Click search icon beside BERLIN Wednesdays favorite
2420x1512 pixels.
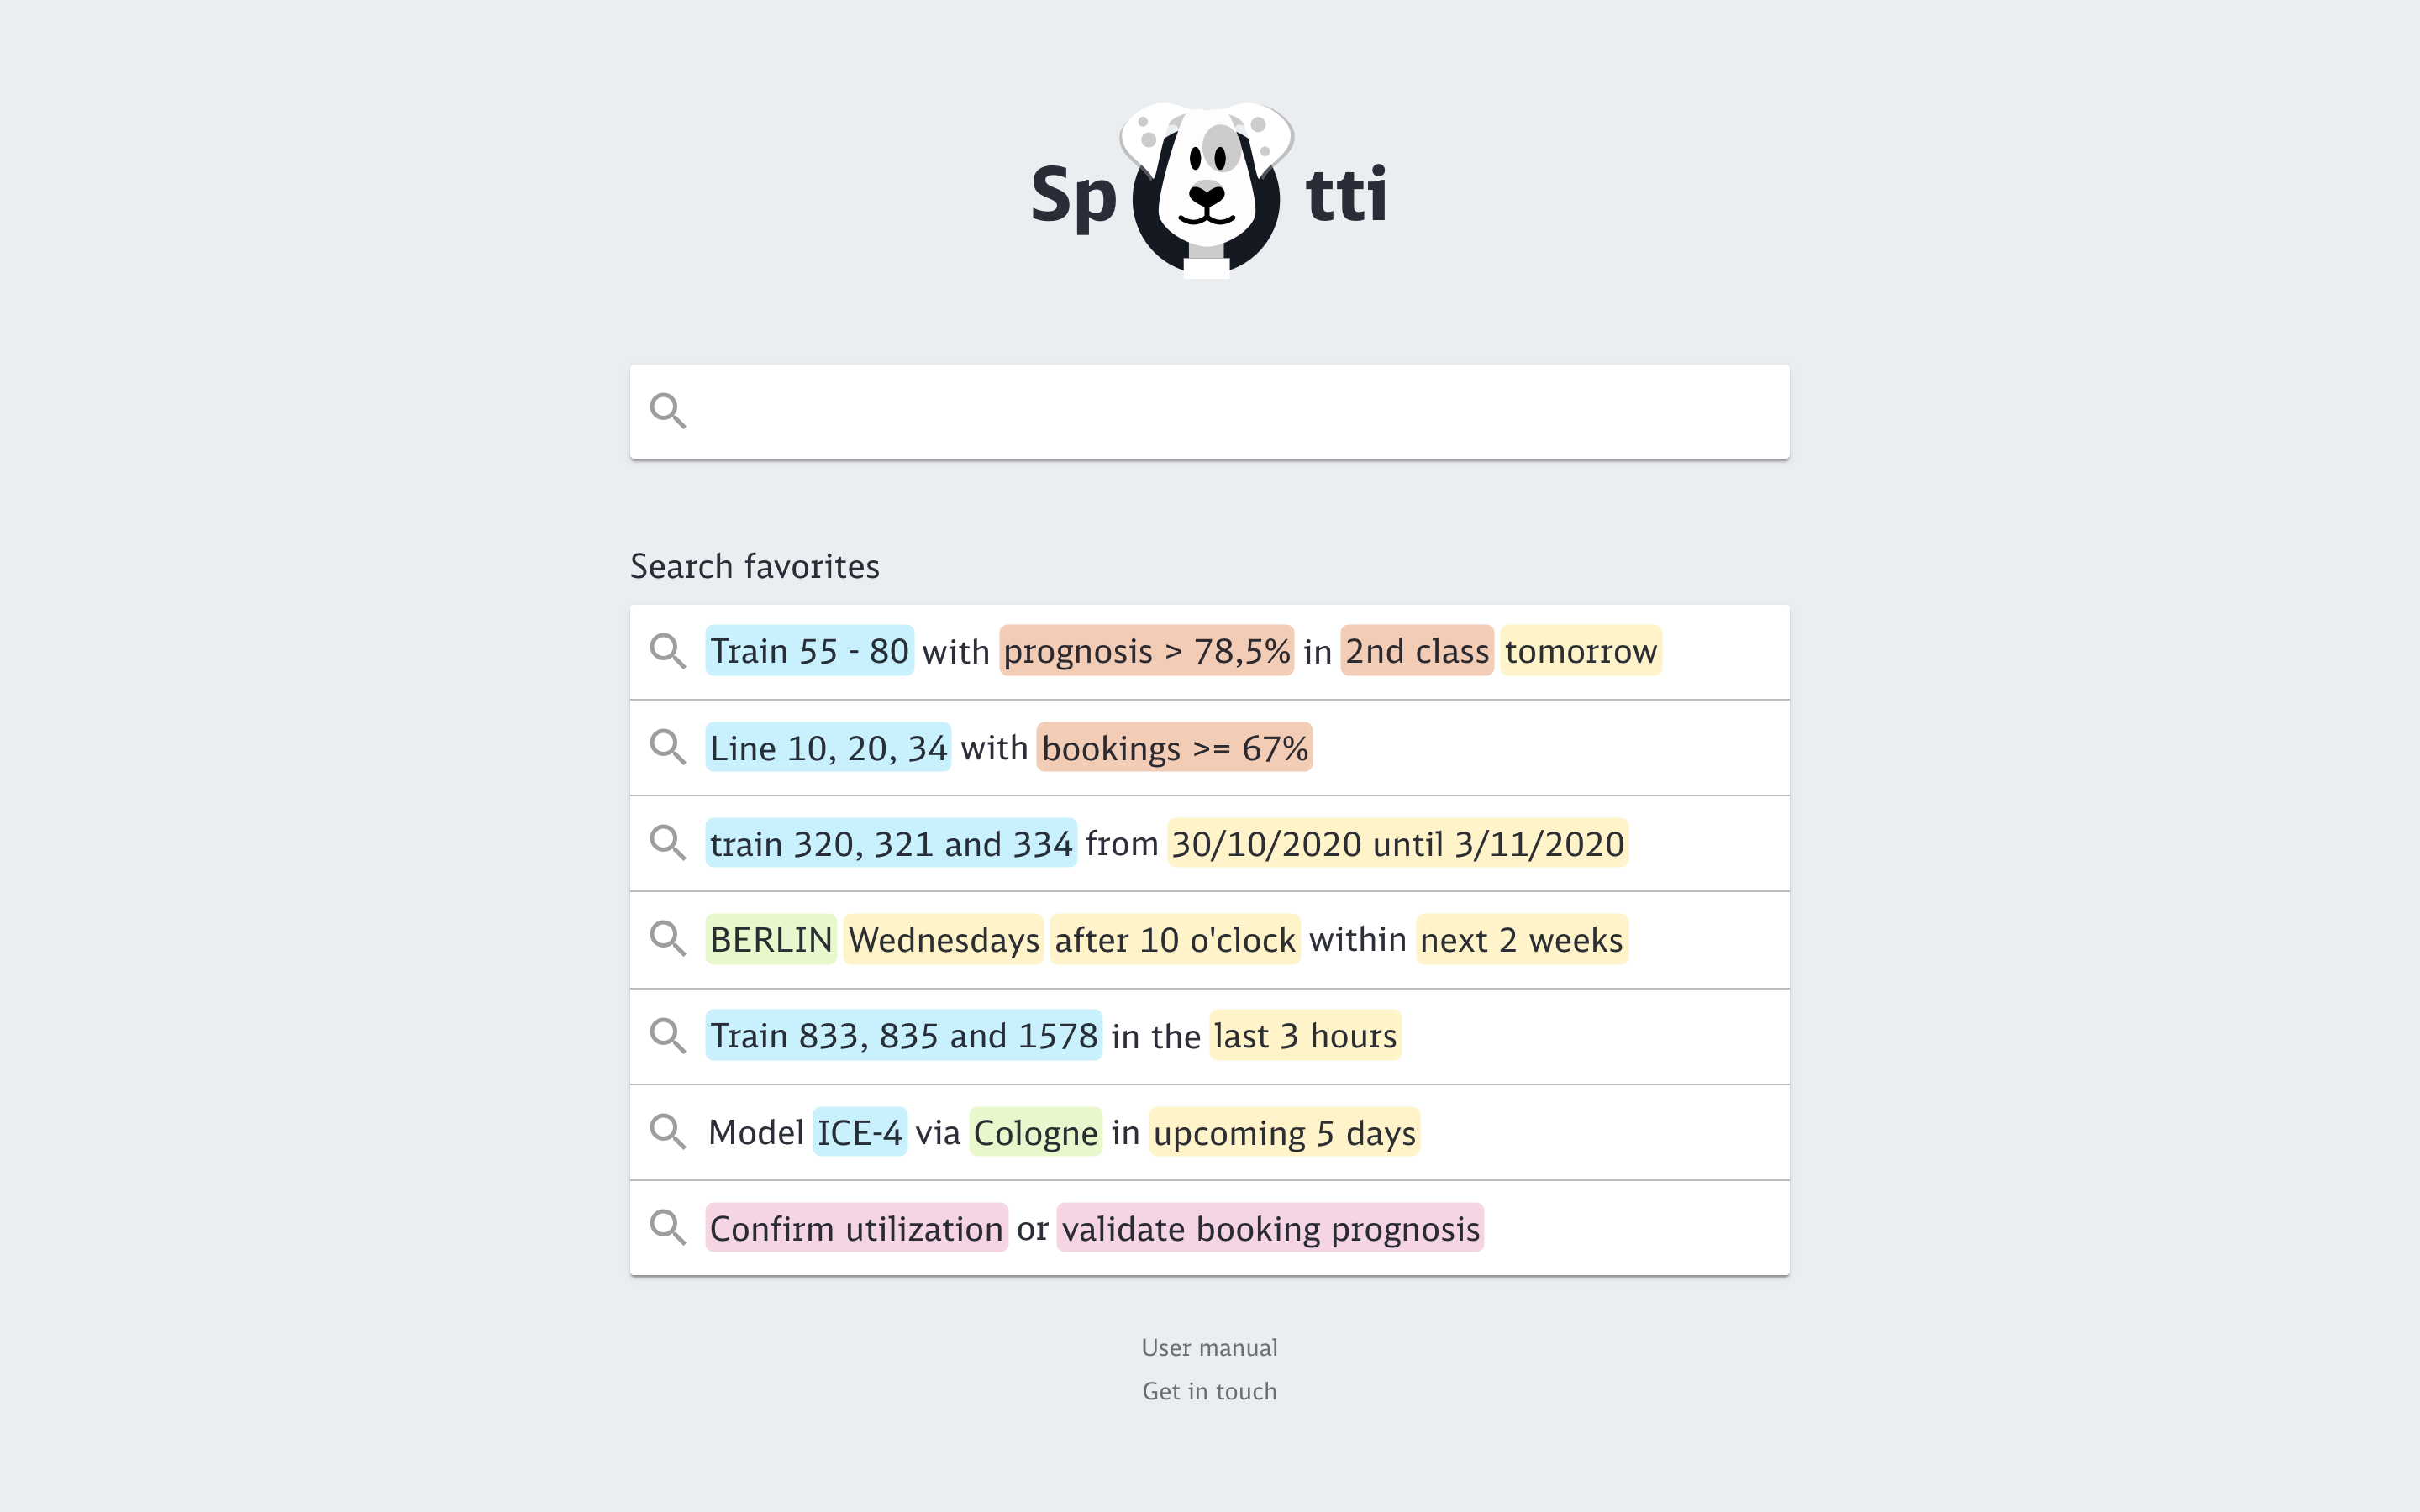tap(668, 939)
